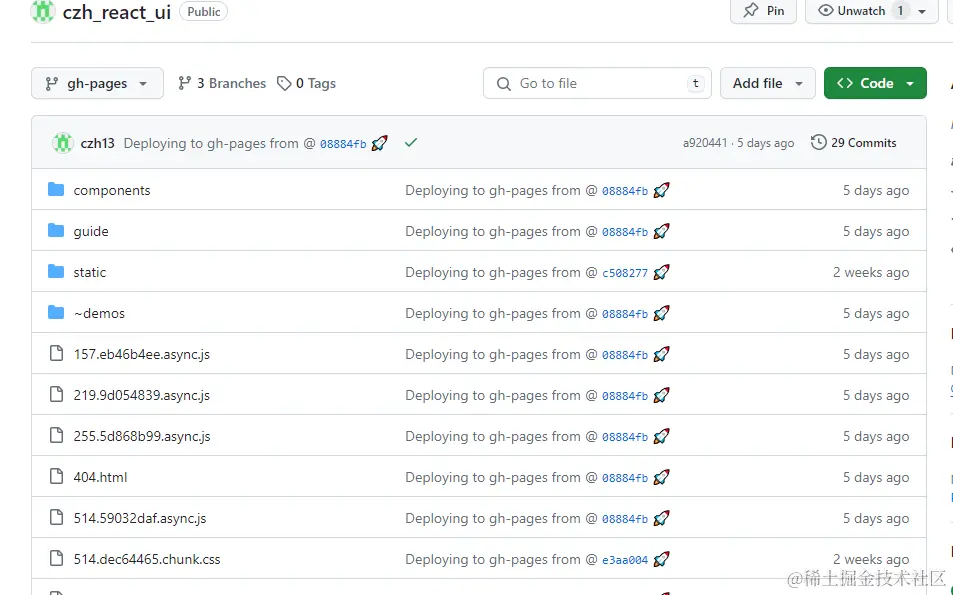Screen dimensions: 953x595
Task: Open file 255.5d868b99.async.js
Action: click(142, 436)
